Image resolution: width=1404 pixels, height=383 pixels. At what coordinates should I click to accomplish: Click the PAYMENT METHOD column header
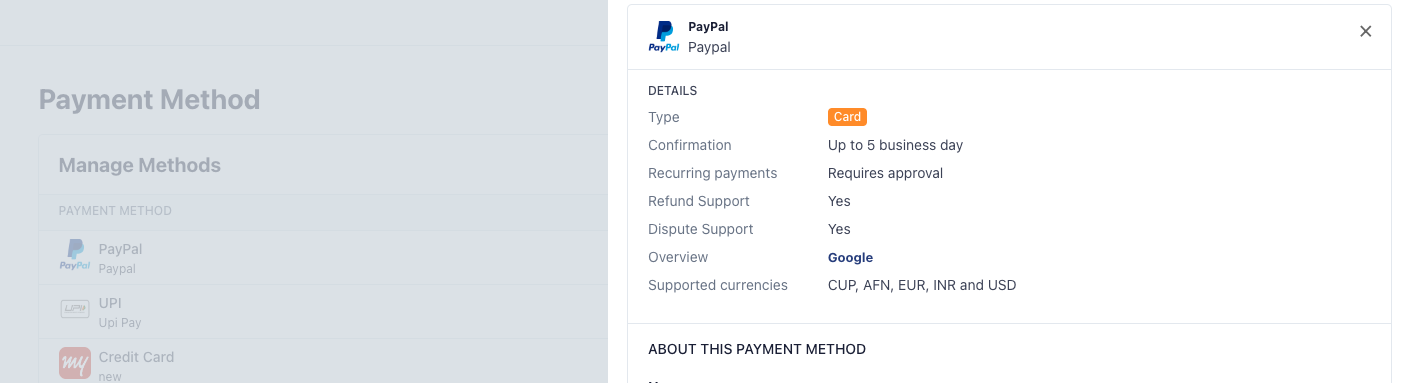click(115, 211)
